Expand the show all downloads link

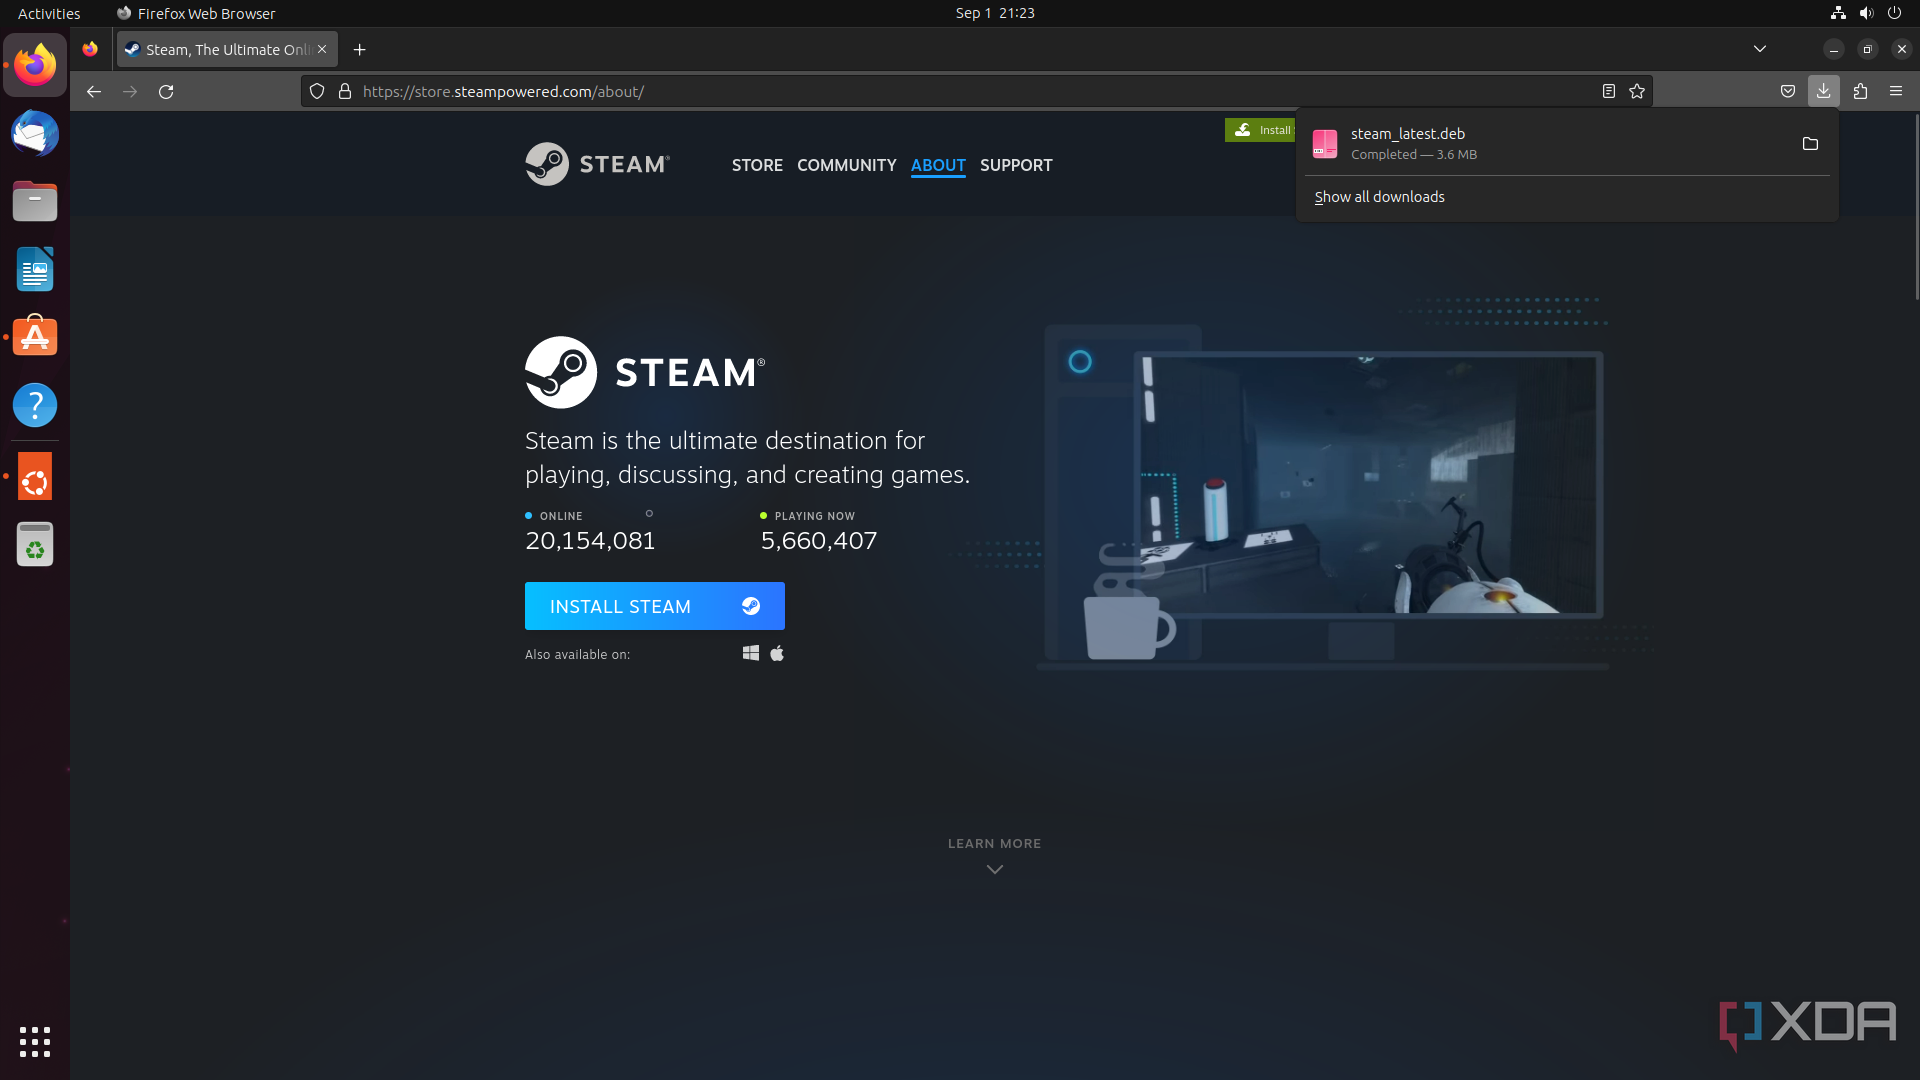1379,196
